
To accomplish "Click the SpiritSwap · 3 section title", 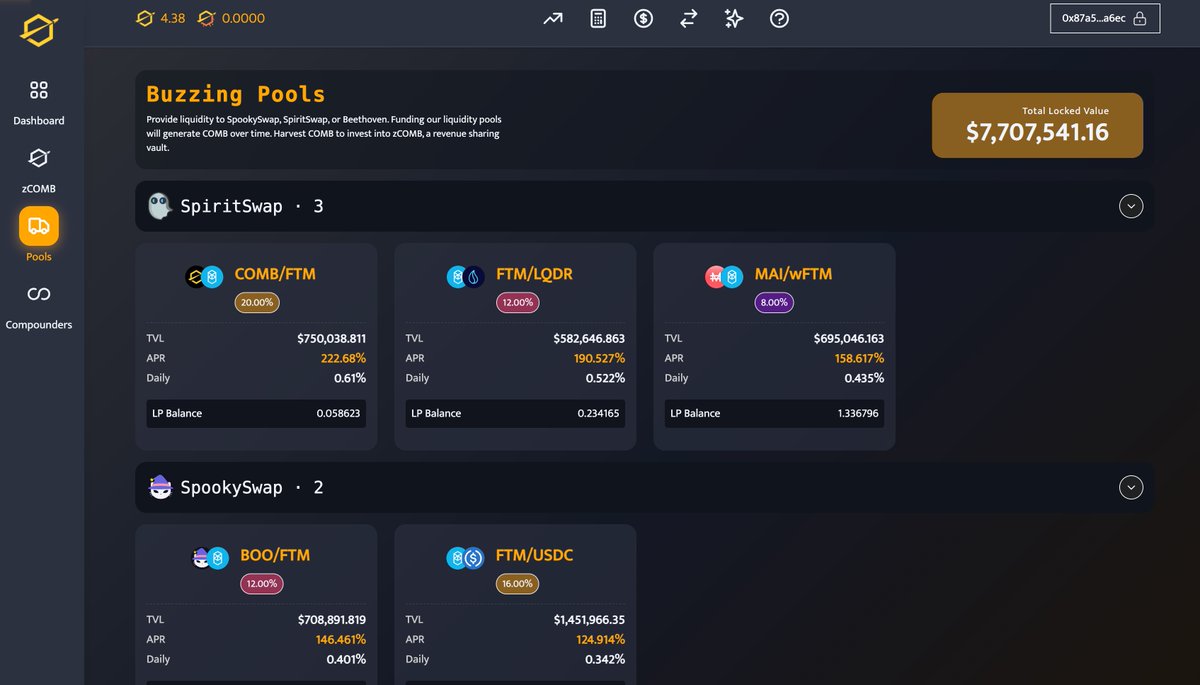I will pyautogui.click(x=252, y=207).
